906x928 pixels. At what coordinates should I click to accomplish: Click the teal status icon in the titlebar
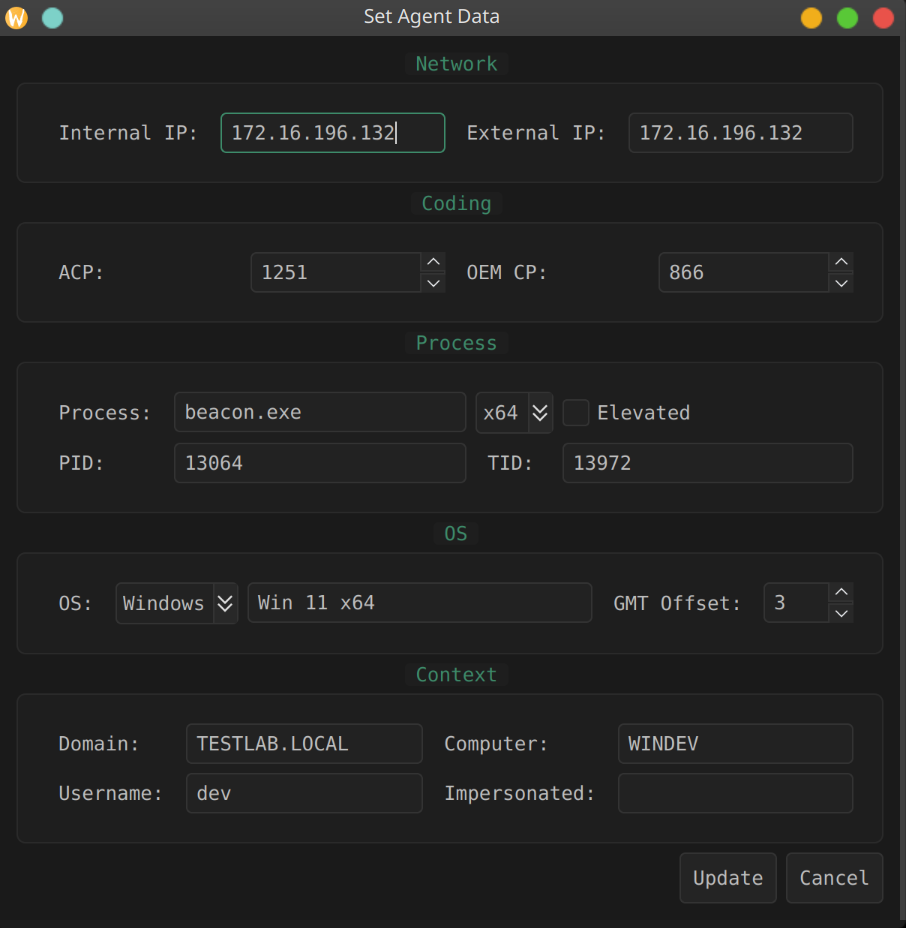tap(52, 17)
